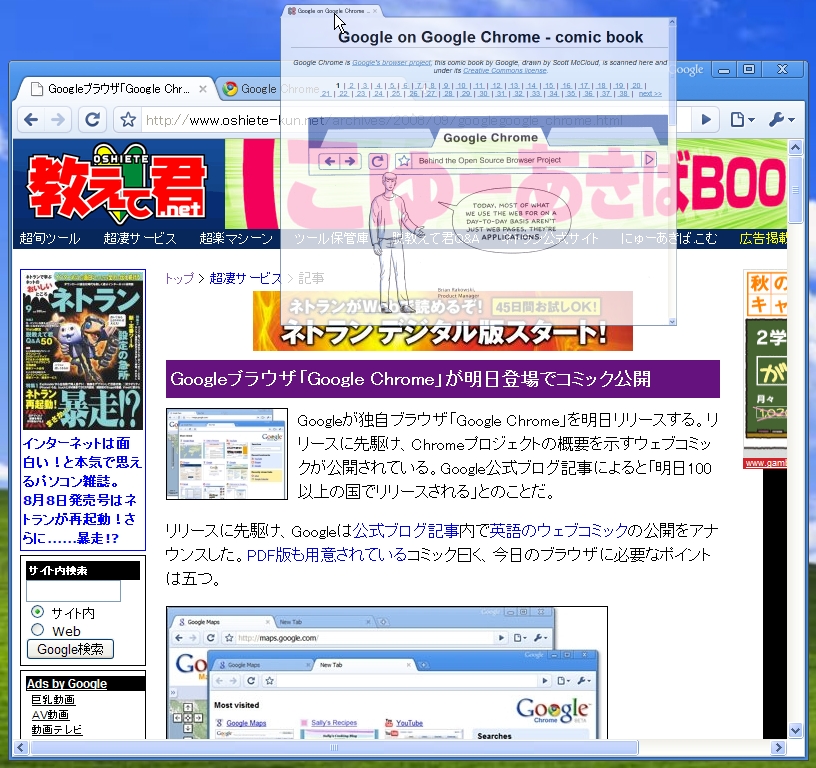
Task: Click the scroll down arrow of comic overlay
Action: tap(672, 322)
